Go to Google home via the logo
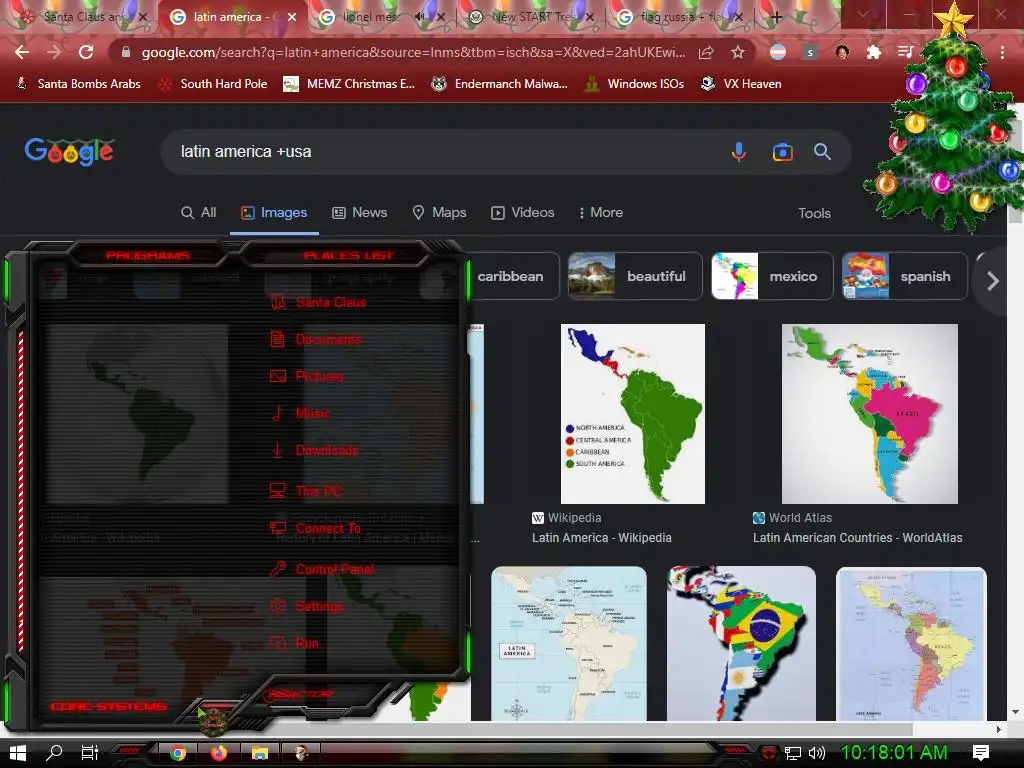This screenshot has width=1024, height=768. pyautogui.click(x=69, y=152)
